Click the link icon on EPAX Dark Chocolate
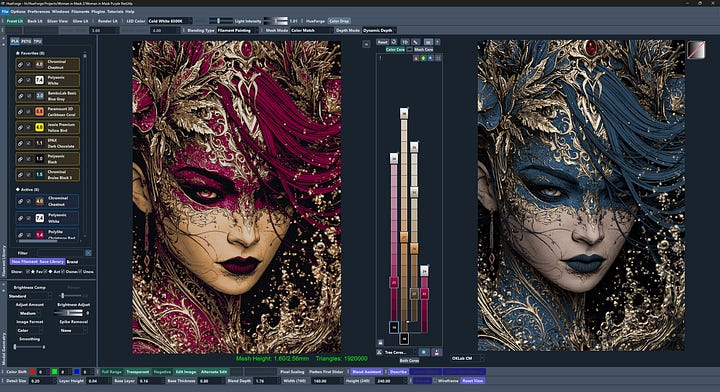 pos(21,143)
